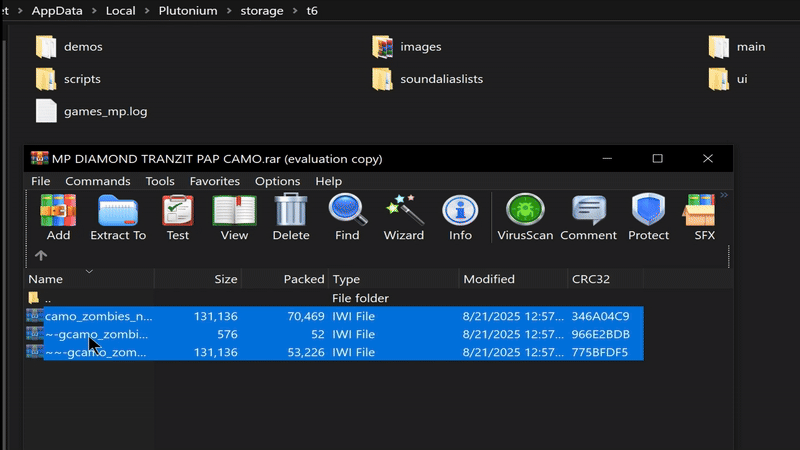800x450 pixels.
Task: Click packed size 53,226 cell
Action: click(306, 352)
